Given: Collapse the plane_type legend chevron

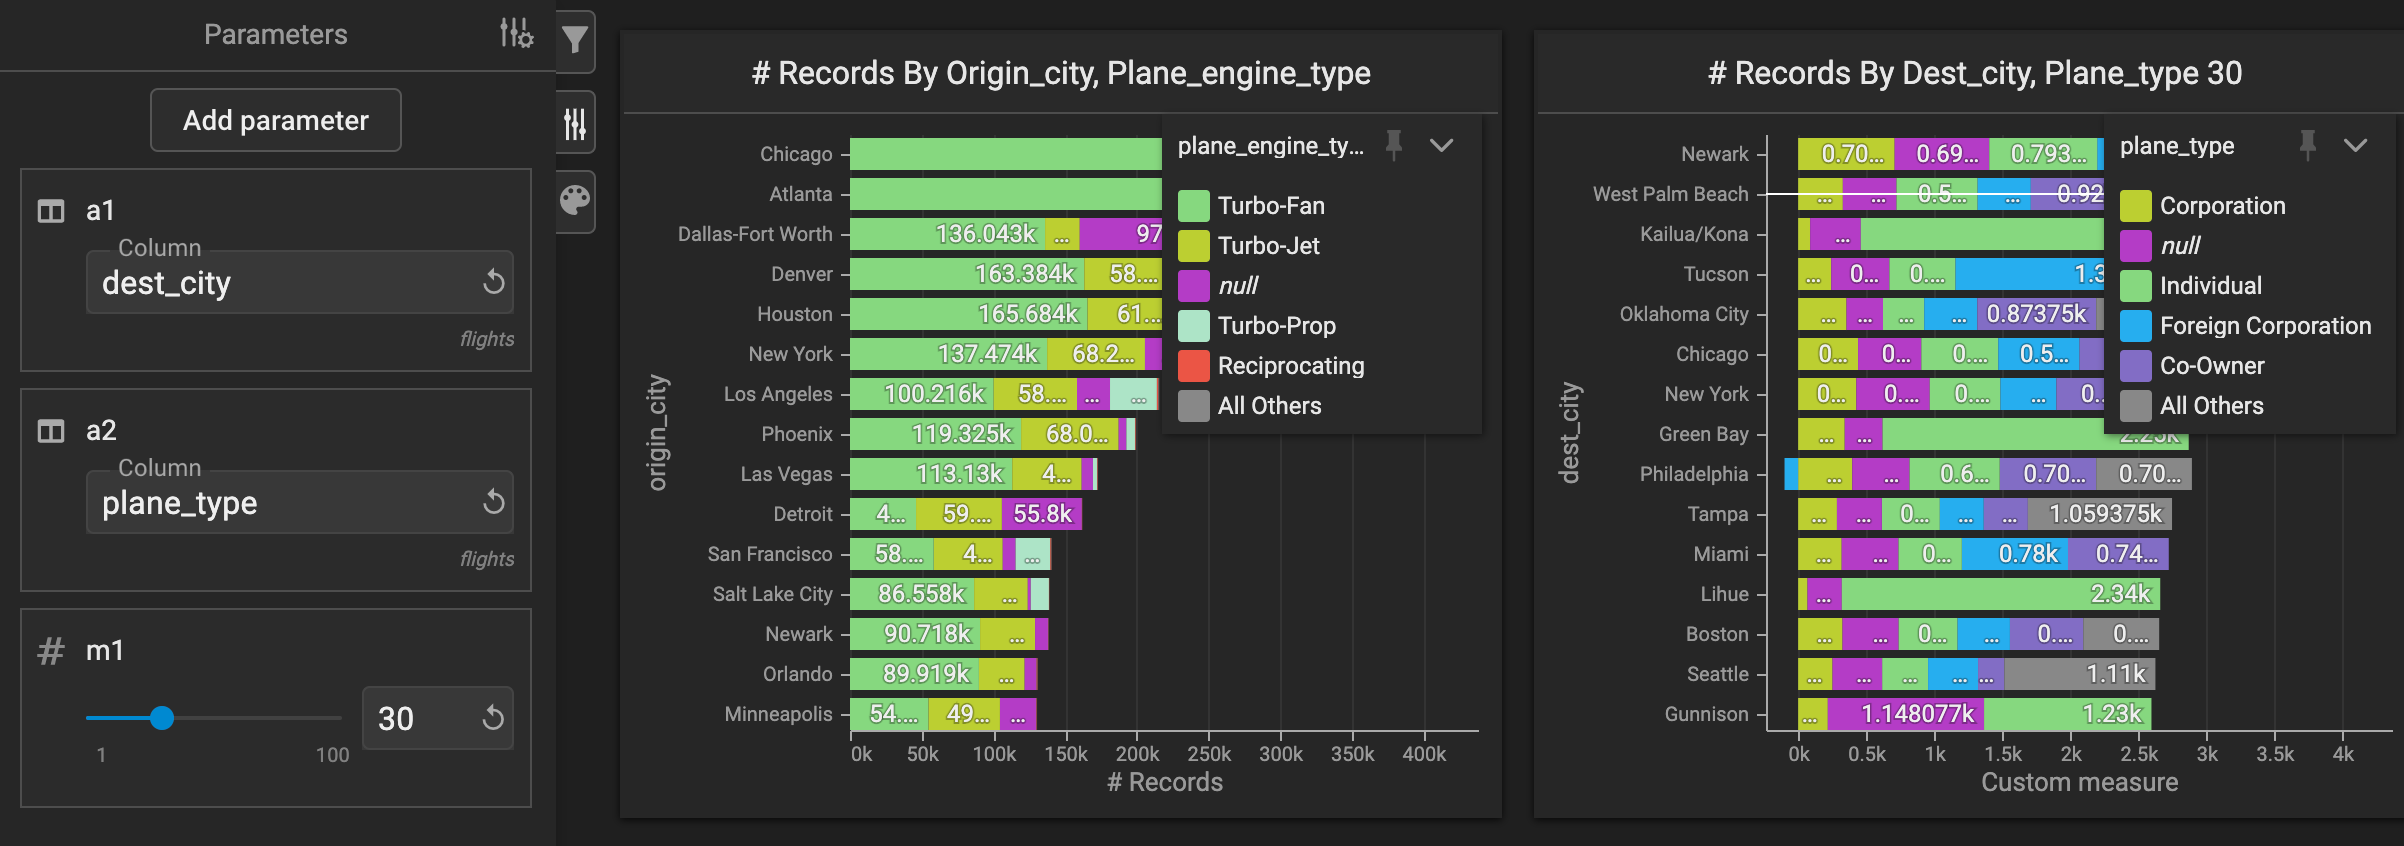Looking at the screenshot, I should (2355, 145).
